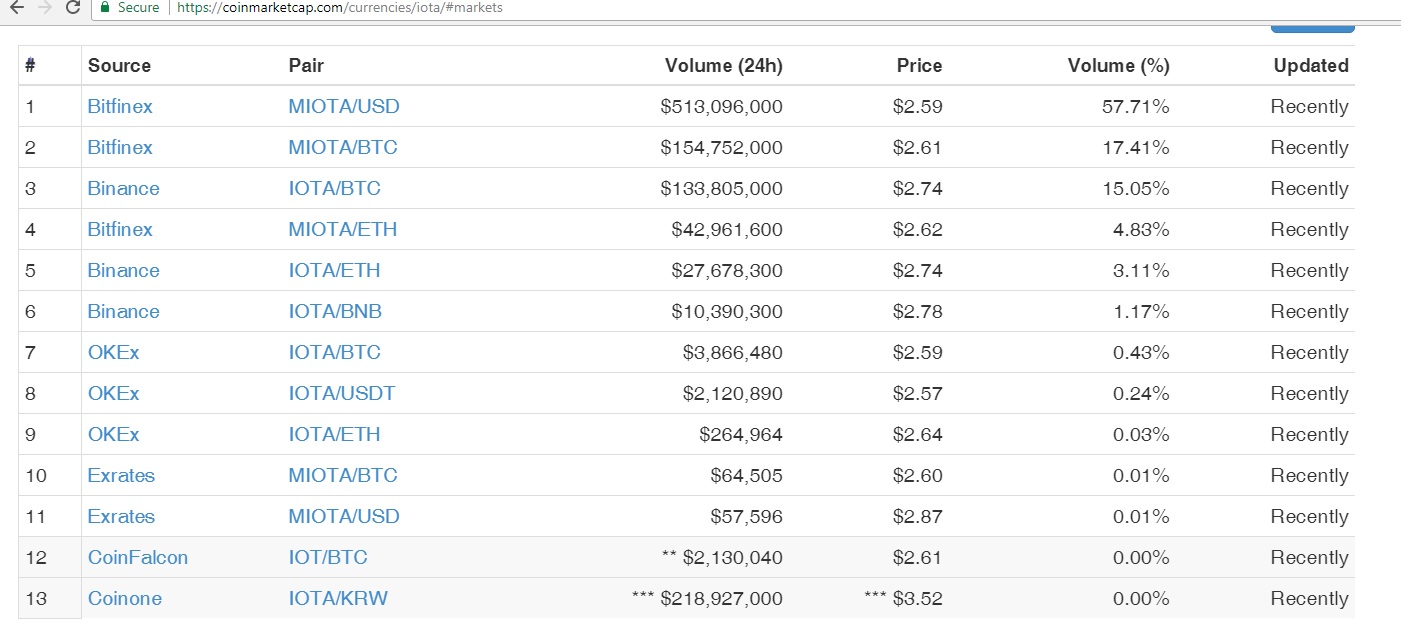Select the $57,596 volume value
Image resolution: width=1401 pixels, height=629 pixels.
[x=746, y=516]
